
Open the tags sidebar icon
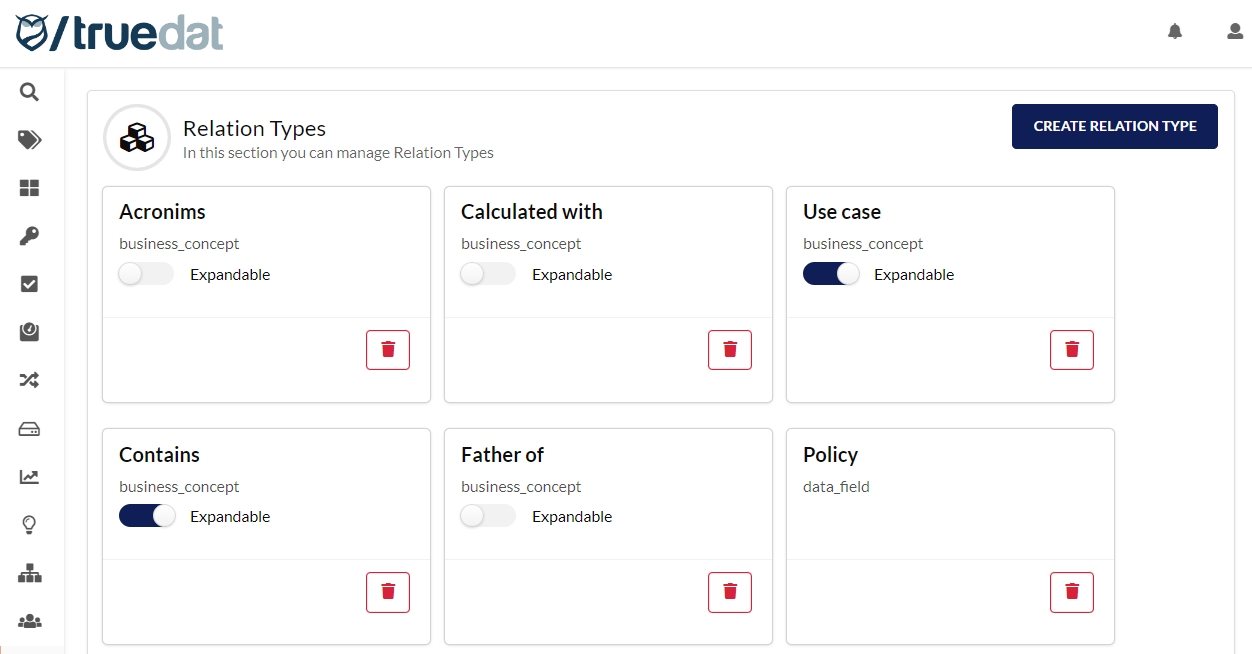(x=29, y=140)
